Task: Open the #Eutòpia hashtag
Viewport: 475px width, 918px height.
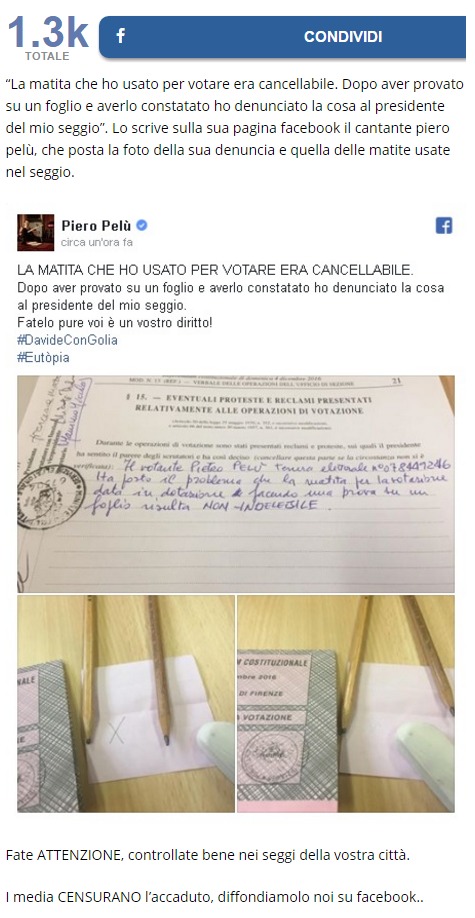Action: [43, 357]
